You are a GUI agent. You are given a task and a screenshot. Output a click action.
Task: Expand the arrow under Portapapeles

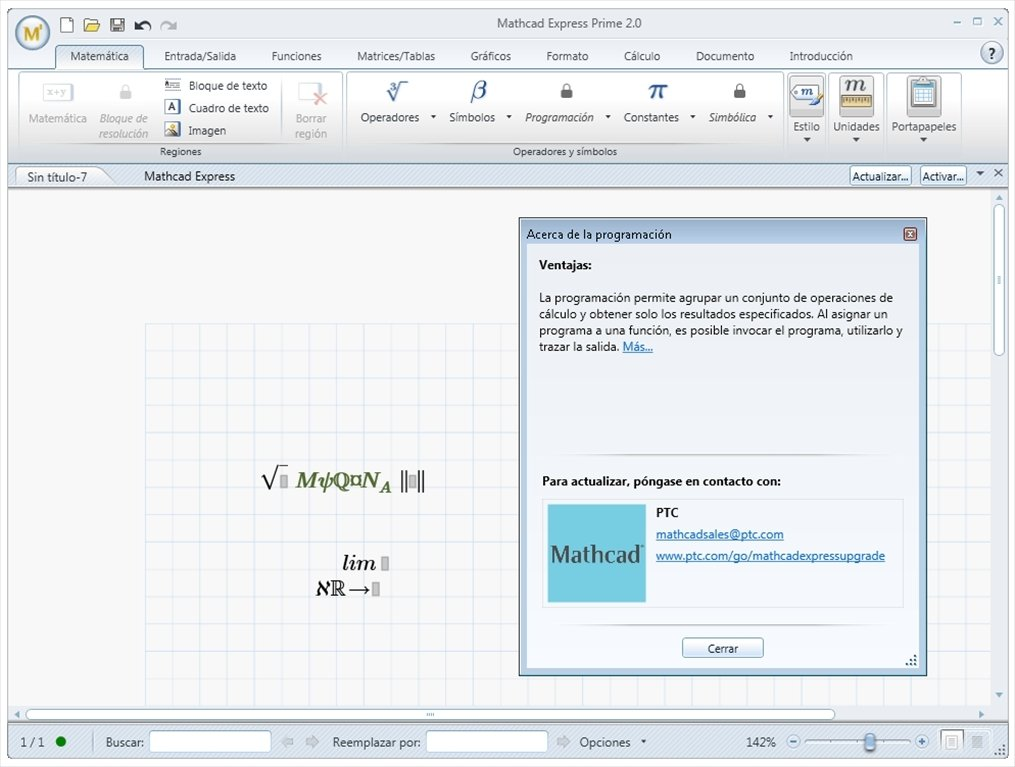click(923, 140)
